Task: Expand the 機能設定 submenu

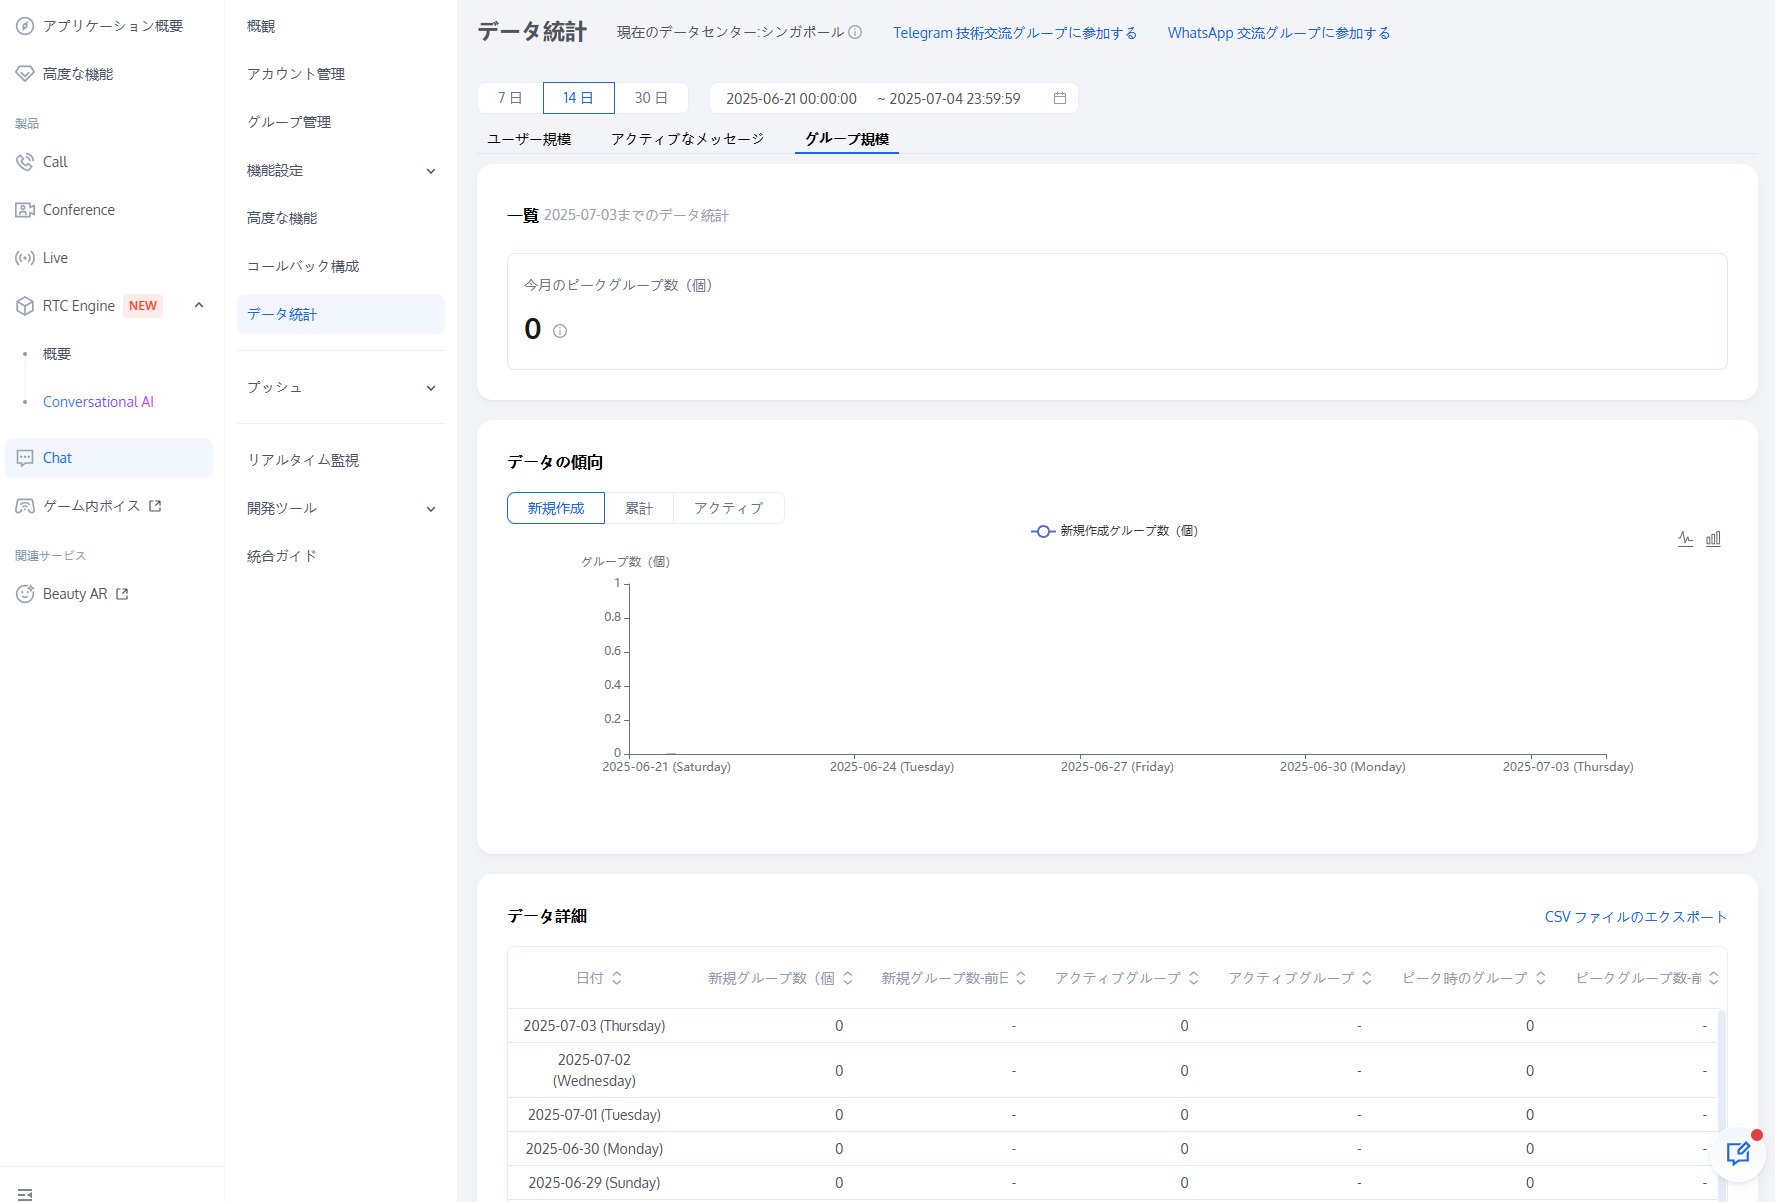Action: pyautogui.click(x=431, y=171)
